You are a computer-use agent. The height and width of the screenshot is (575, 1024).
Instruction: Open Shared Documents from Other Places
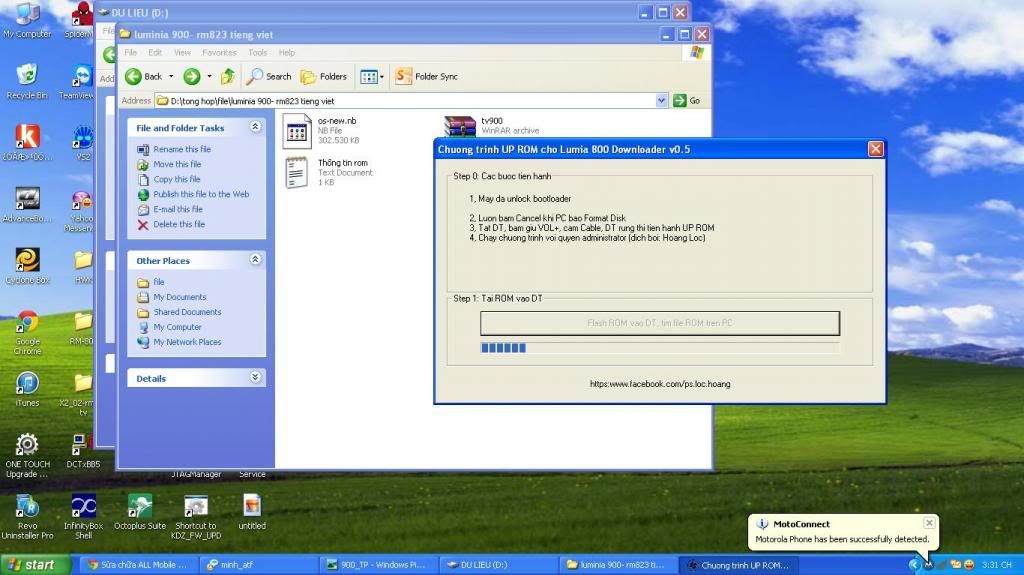coord(187,312)
